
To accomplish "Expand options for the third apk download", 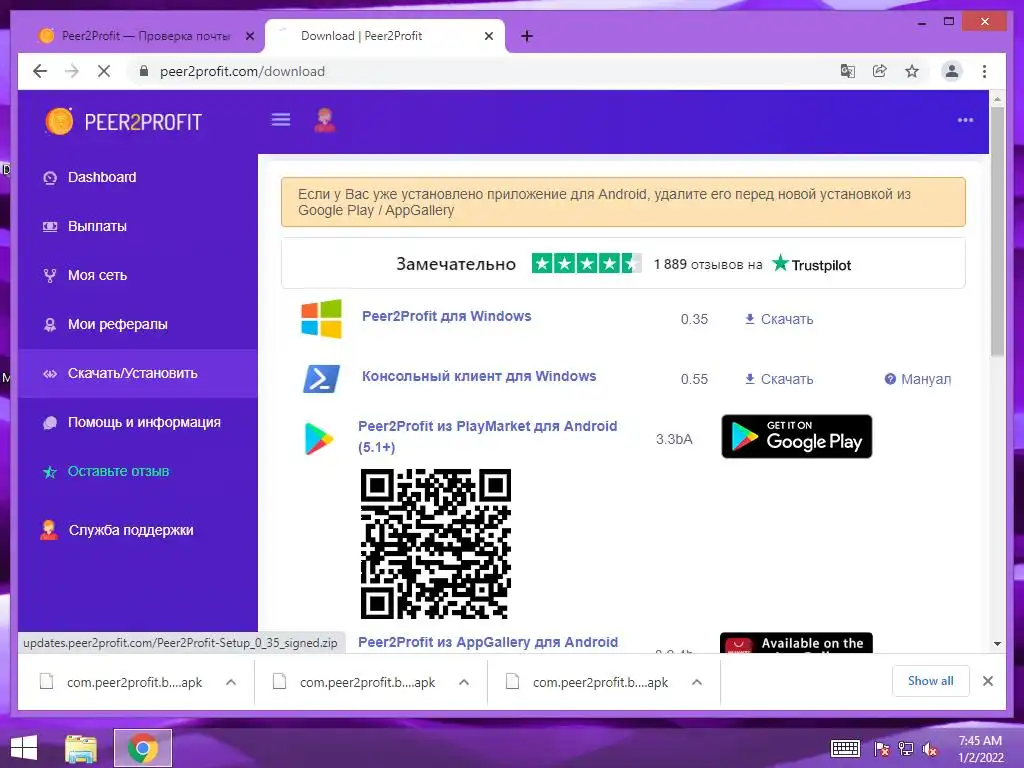I will pyautogui.click(x=697, y=682).
